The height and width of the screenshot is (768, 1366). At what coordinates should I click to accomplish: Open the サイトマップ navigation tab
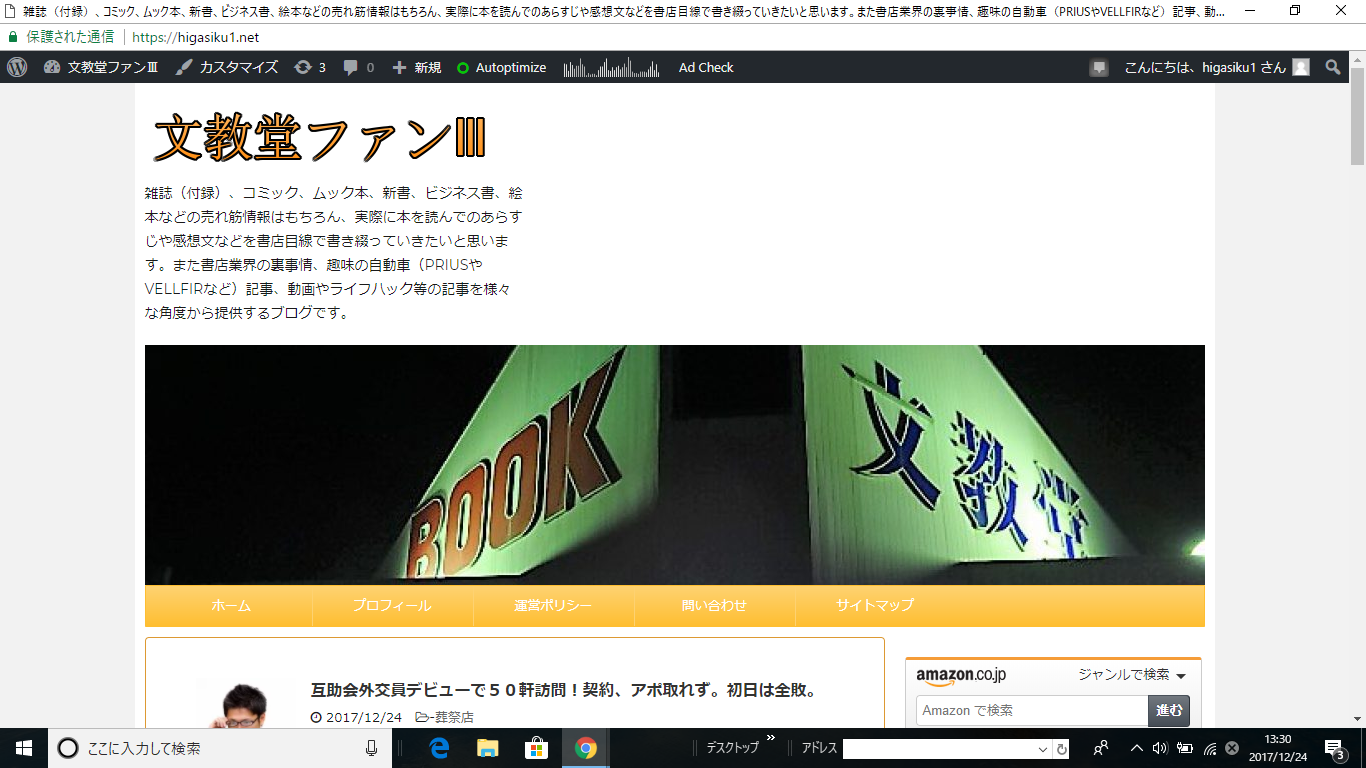(x=875, y=605)
